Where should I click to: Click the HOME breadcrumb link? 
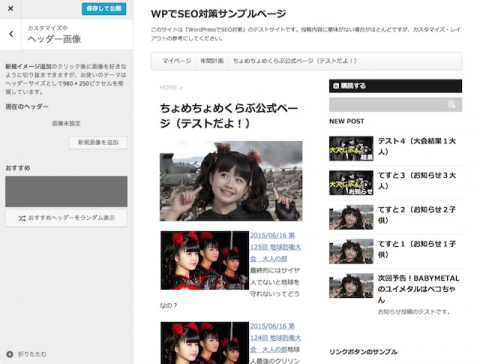click(168, 88)
